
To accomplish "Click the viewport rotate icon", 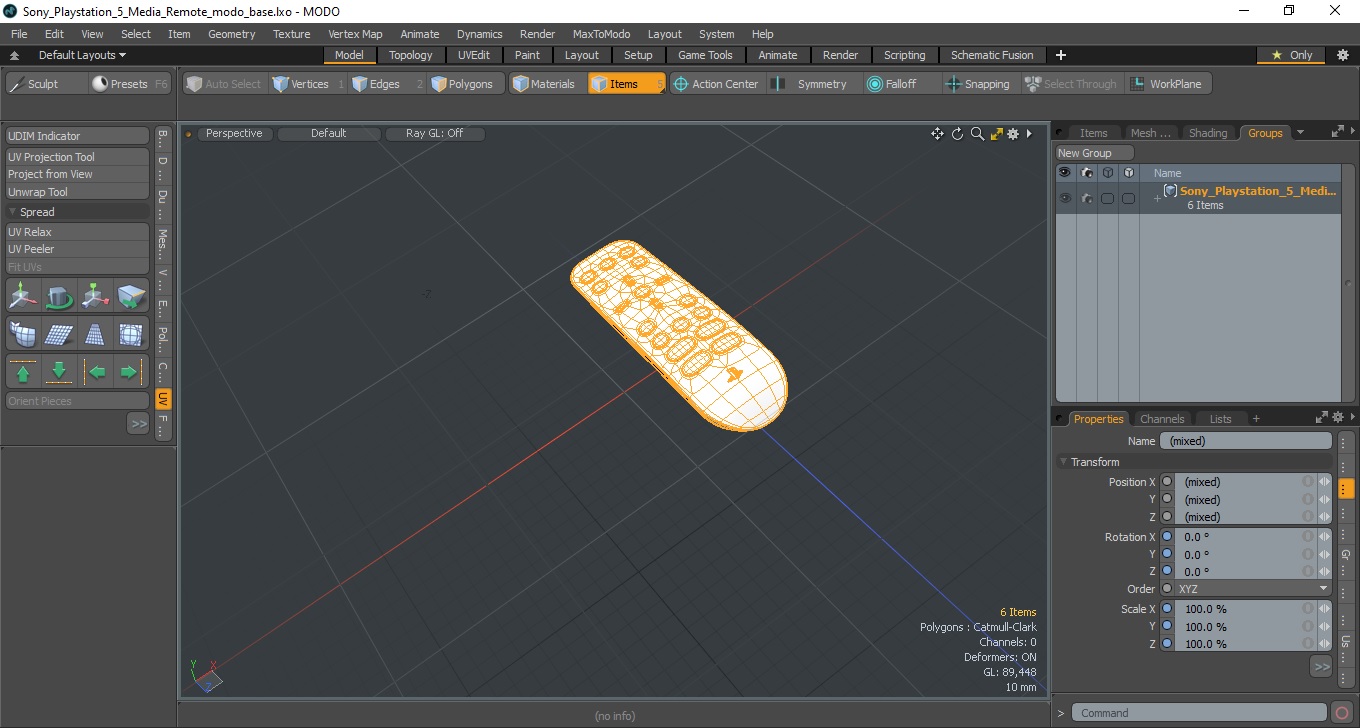I will point(957,134).
